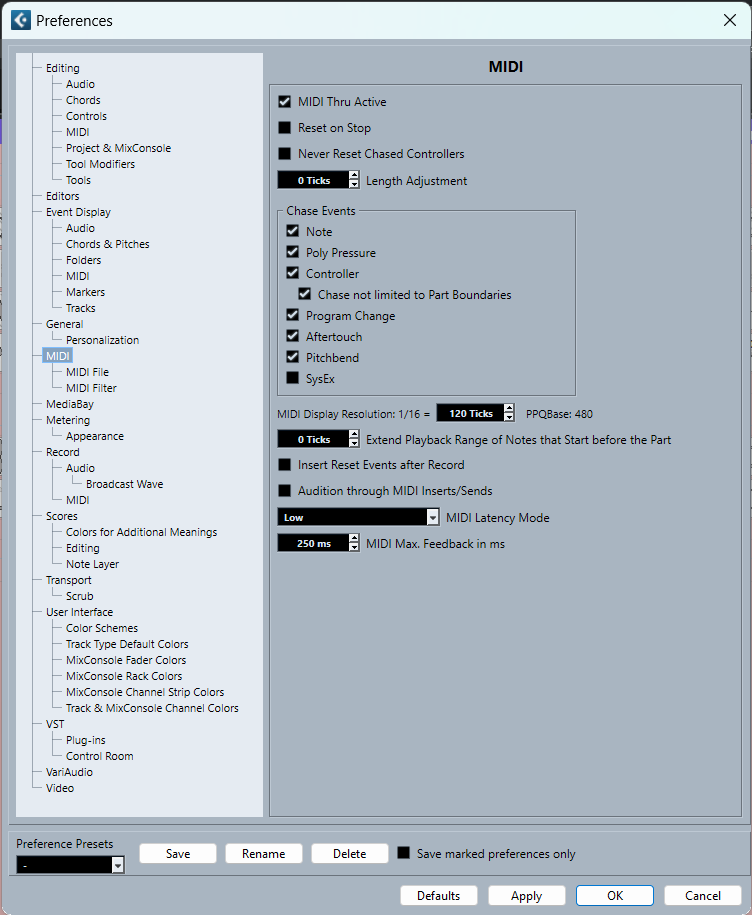Open the Preference Presets dropdown
Screen dimensions: 752x915
pyautogui.click(x=117, y=865)
